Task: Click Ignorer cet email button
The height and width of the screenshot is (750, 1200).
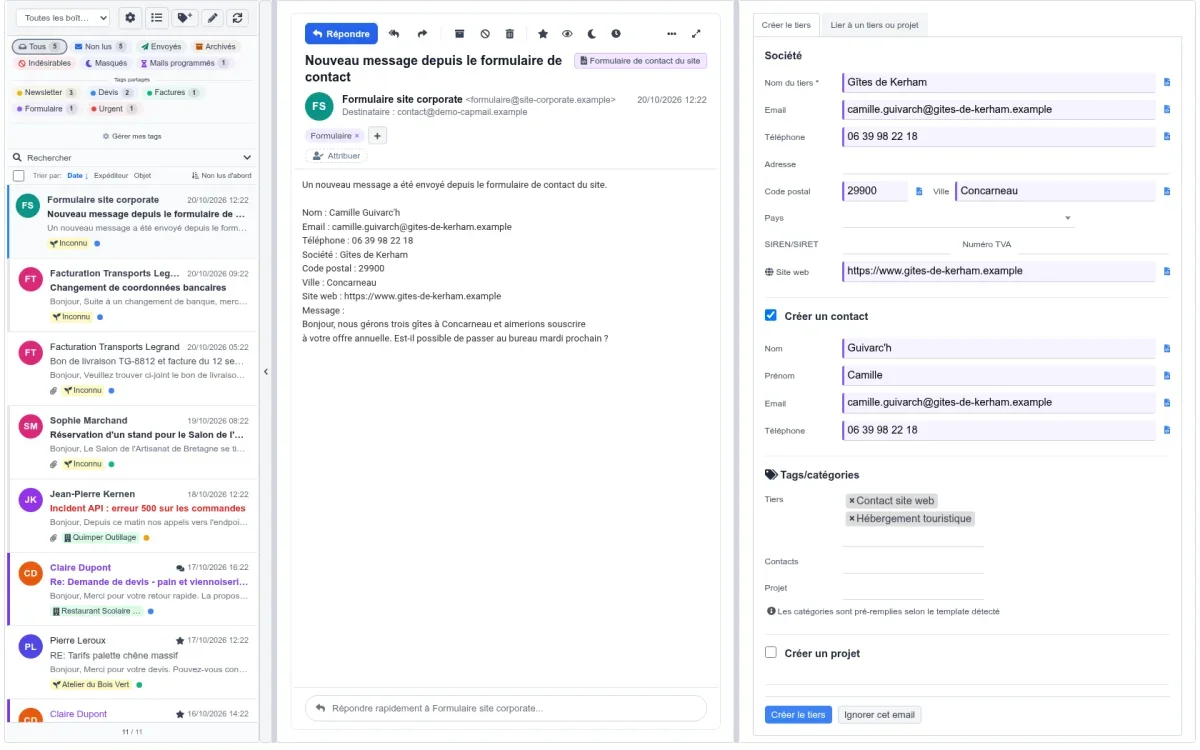Action: click(879, 715)
